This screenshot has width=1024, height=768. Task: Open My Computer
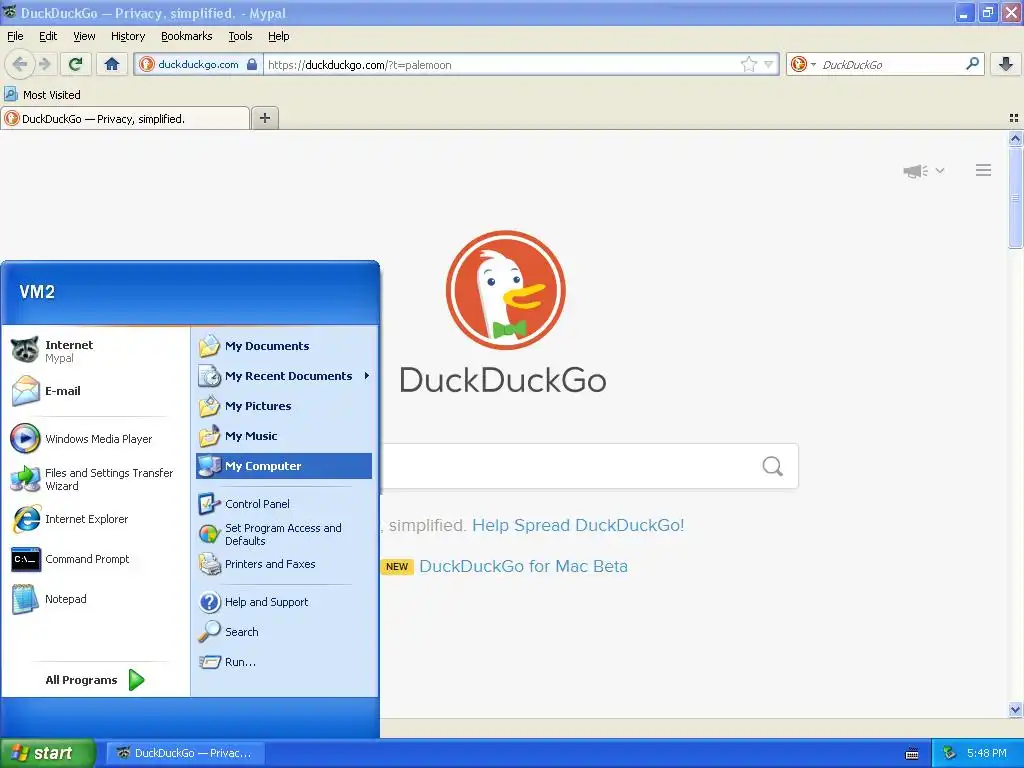click(x=283, y=466)
